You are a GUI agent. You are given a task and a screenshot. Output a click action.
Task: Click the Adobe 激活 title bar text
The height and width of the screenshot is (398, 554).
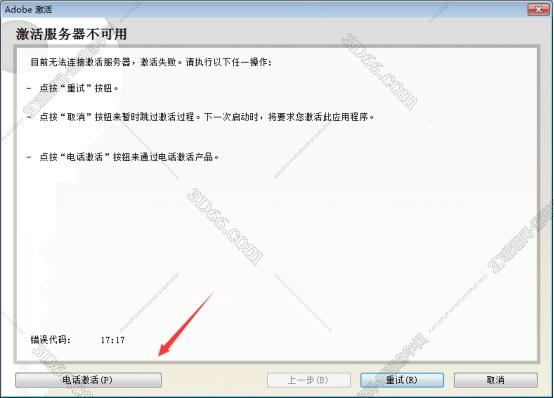coord(28,10)
